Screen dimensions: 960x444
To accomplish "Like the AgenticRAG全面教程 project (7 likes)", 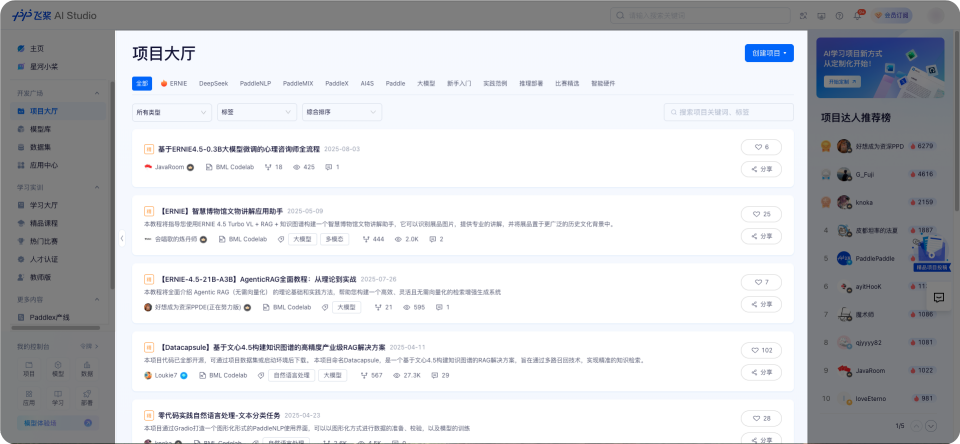I will pyautogui.click(x=761, y=282).
